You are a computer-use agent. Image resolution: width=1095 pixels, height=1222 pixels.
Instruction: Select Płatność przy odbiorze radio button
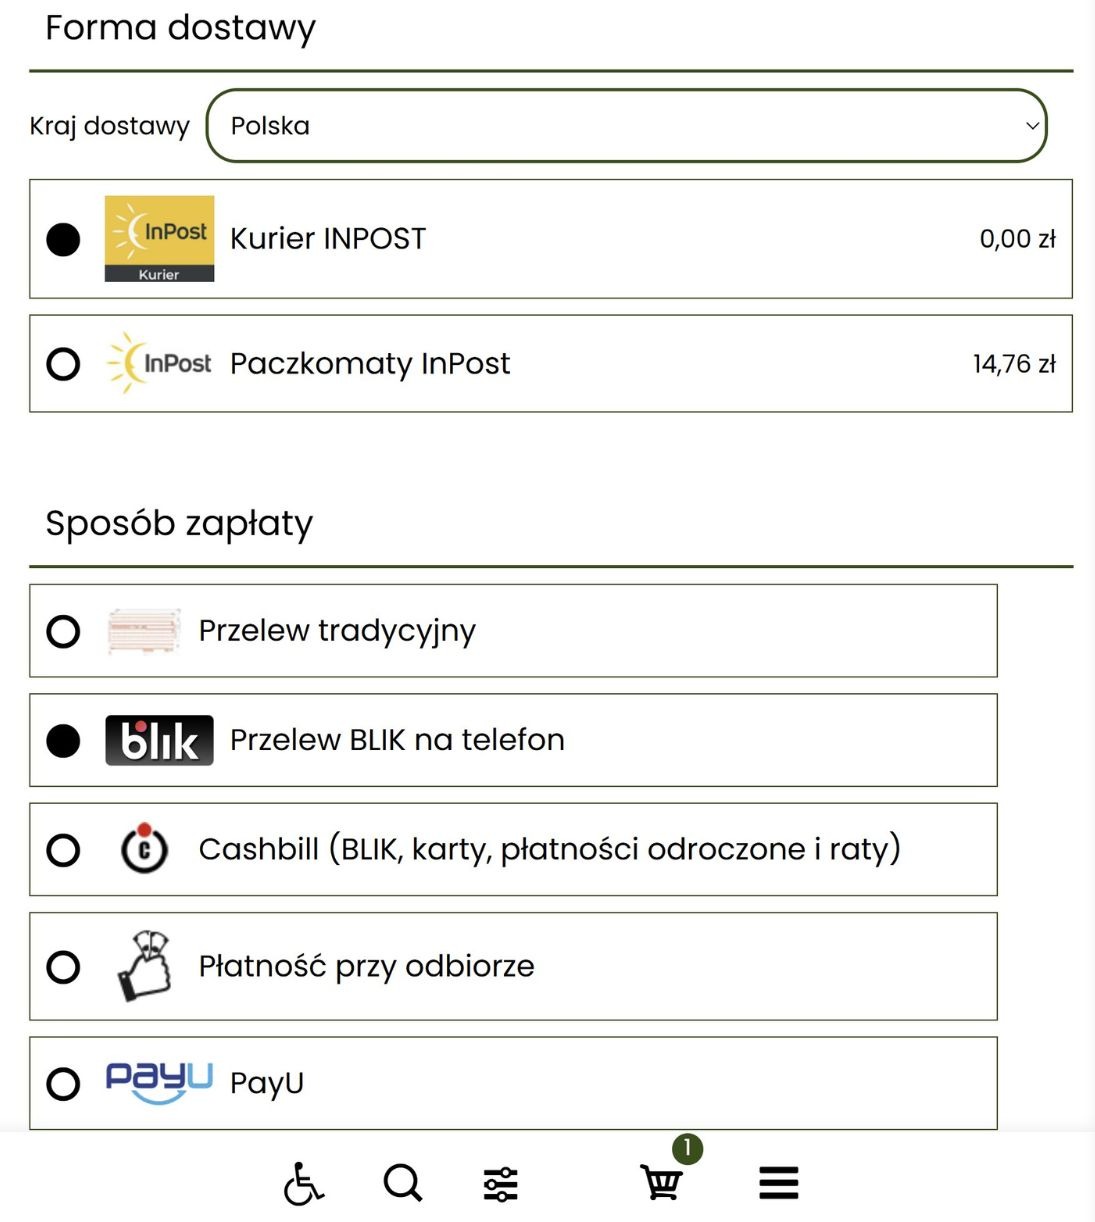[63, 967]
